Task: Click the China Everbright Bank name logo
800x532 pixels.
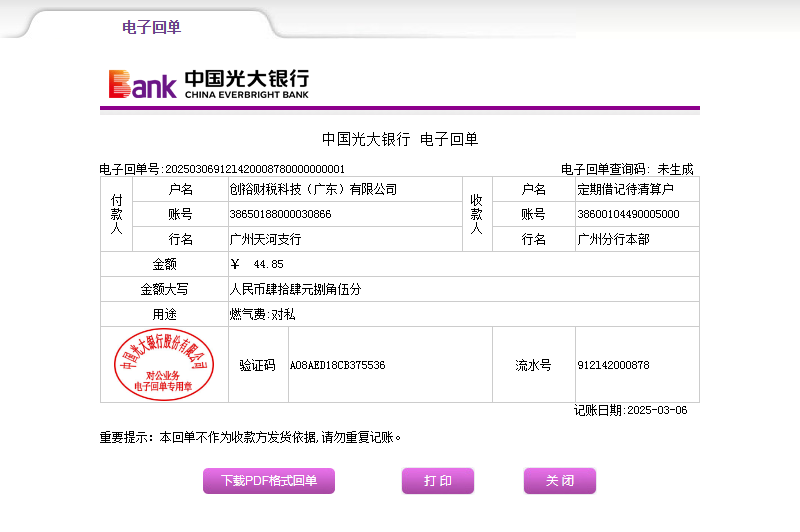Action: point(246,84)
